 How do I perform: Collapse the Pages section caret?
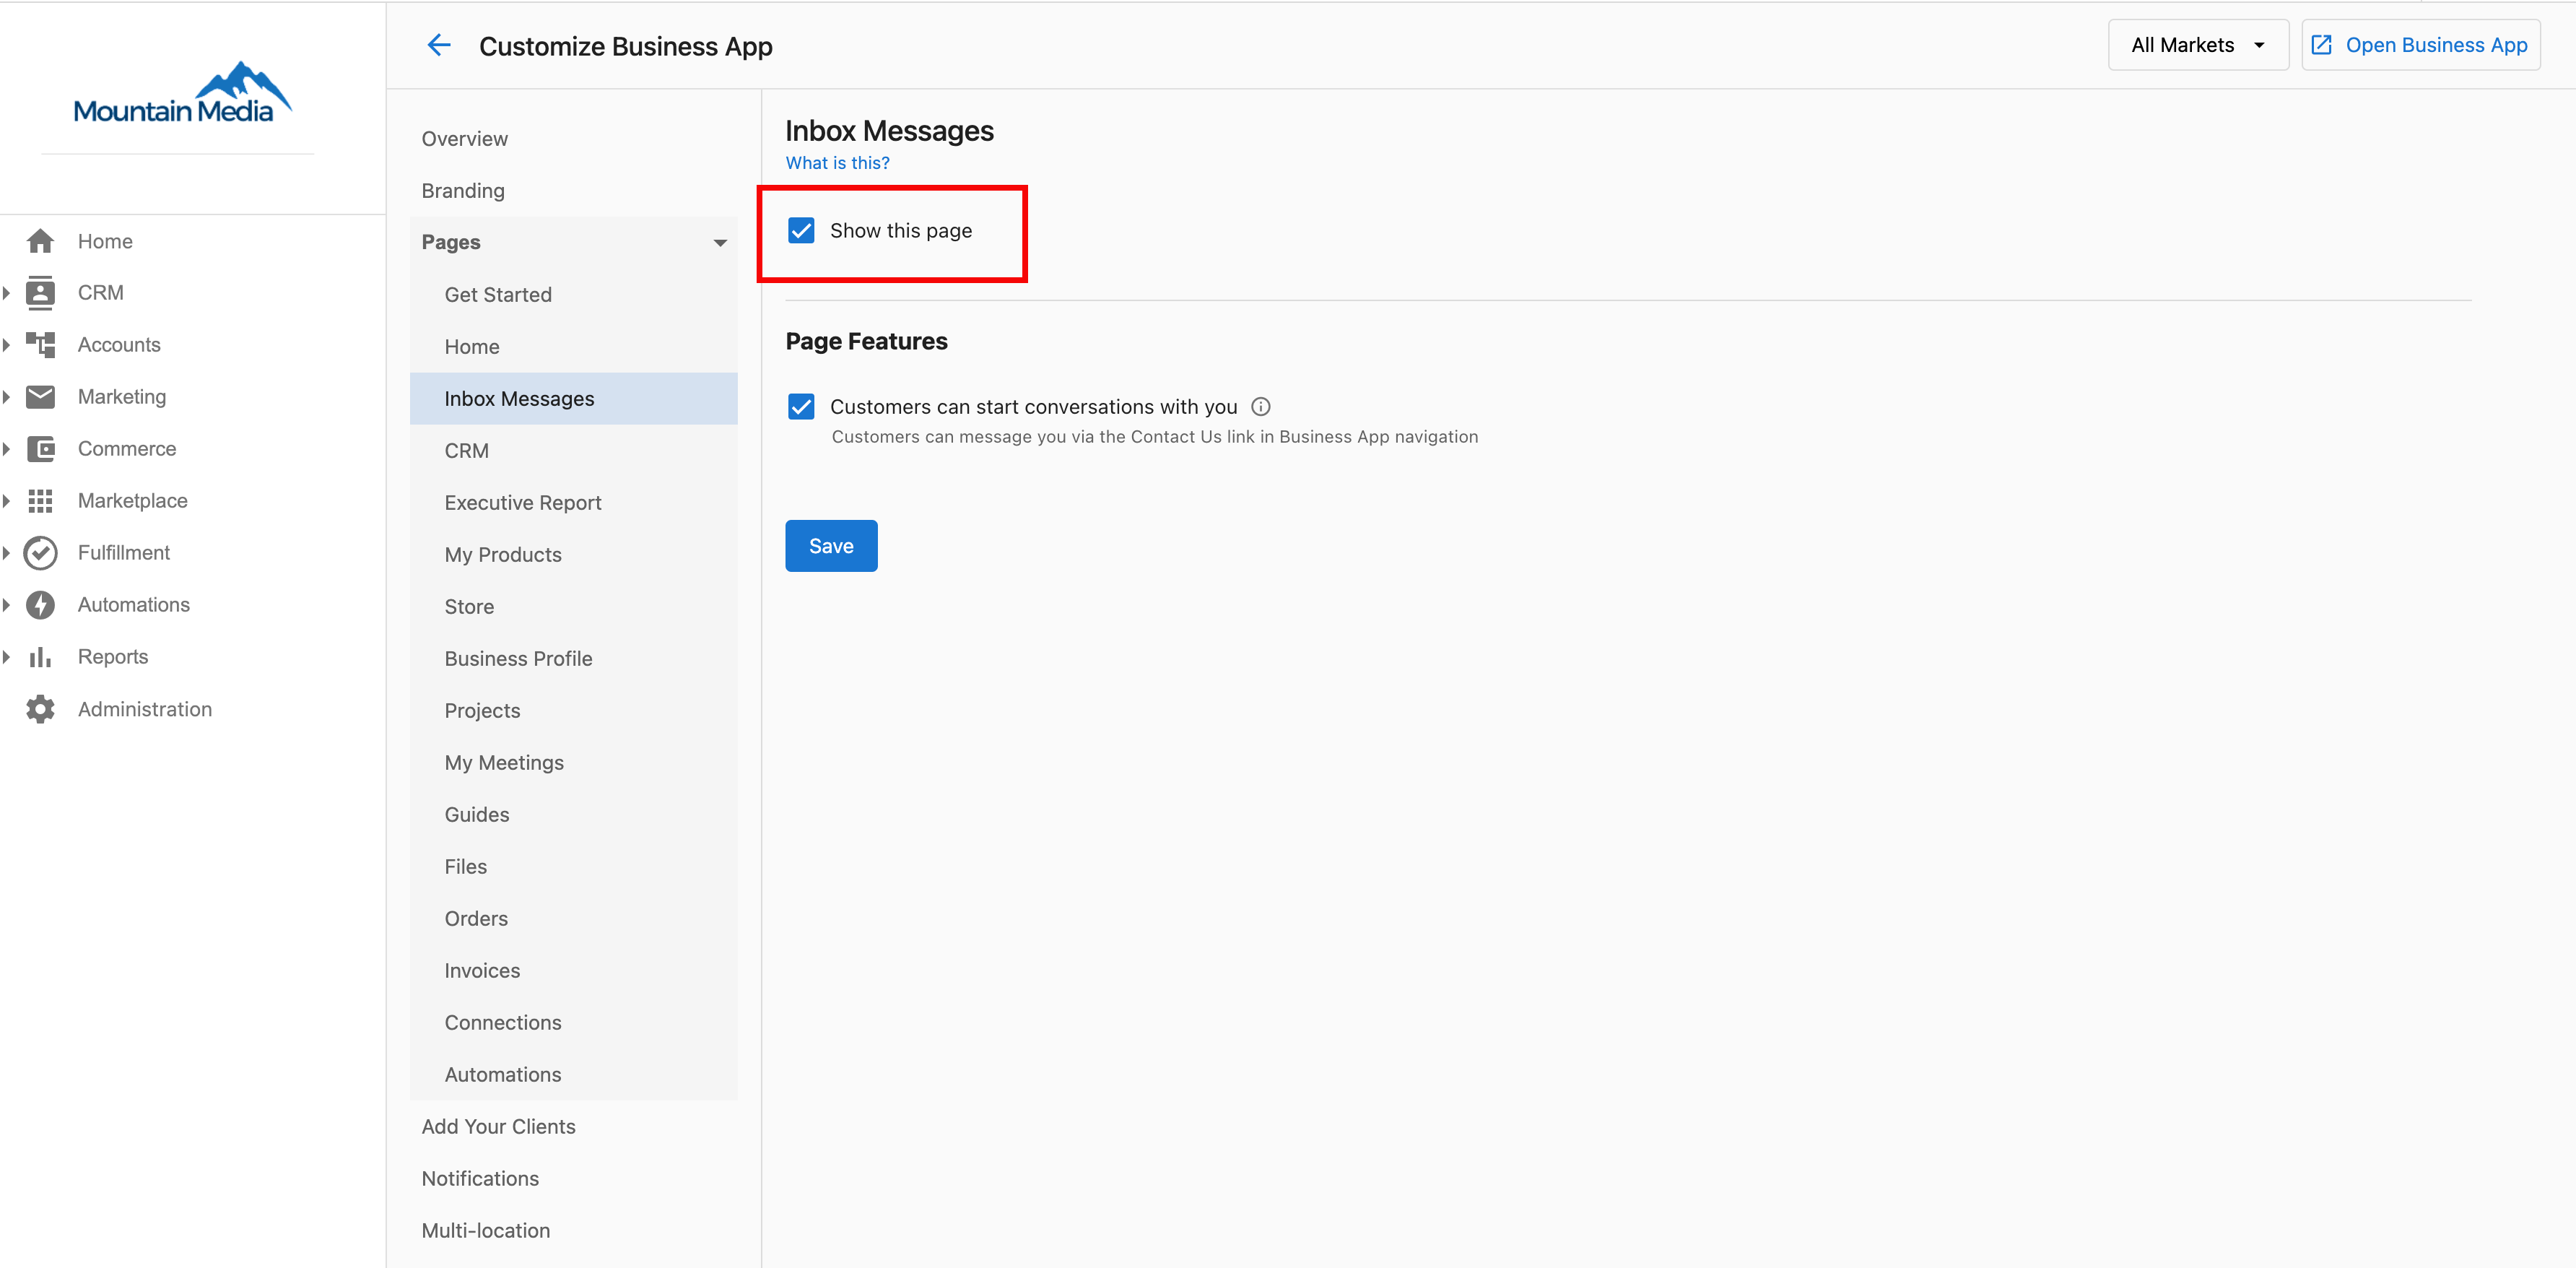[720, 243]
